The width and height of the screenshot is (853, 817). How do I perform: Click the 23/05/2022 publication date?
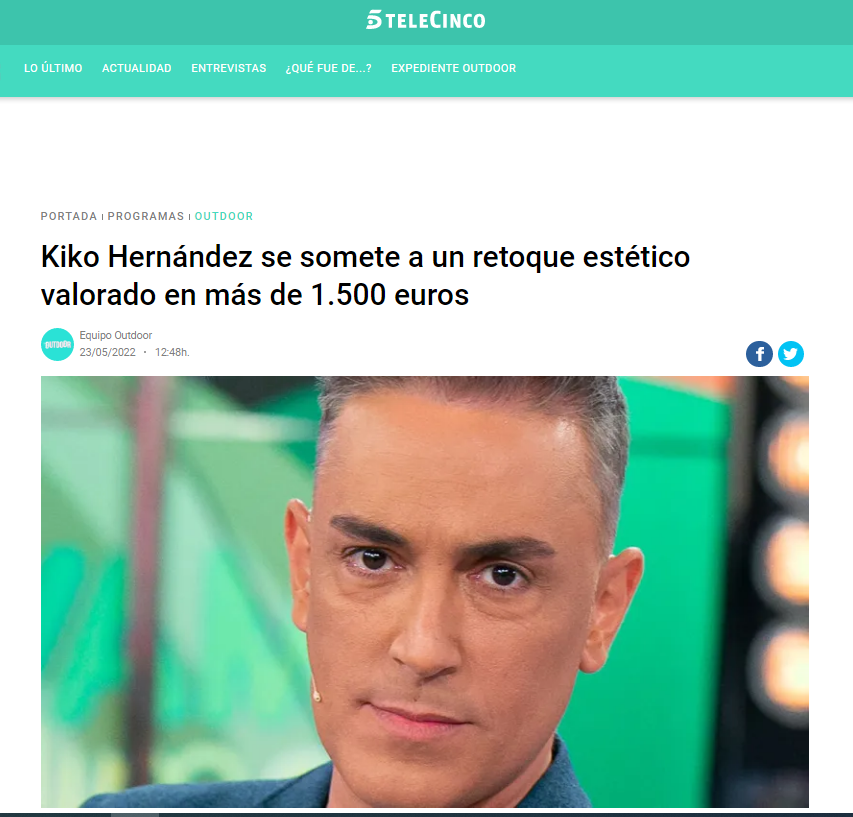(x=108, y=352)
